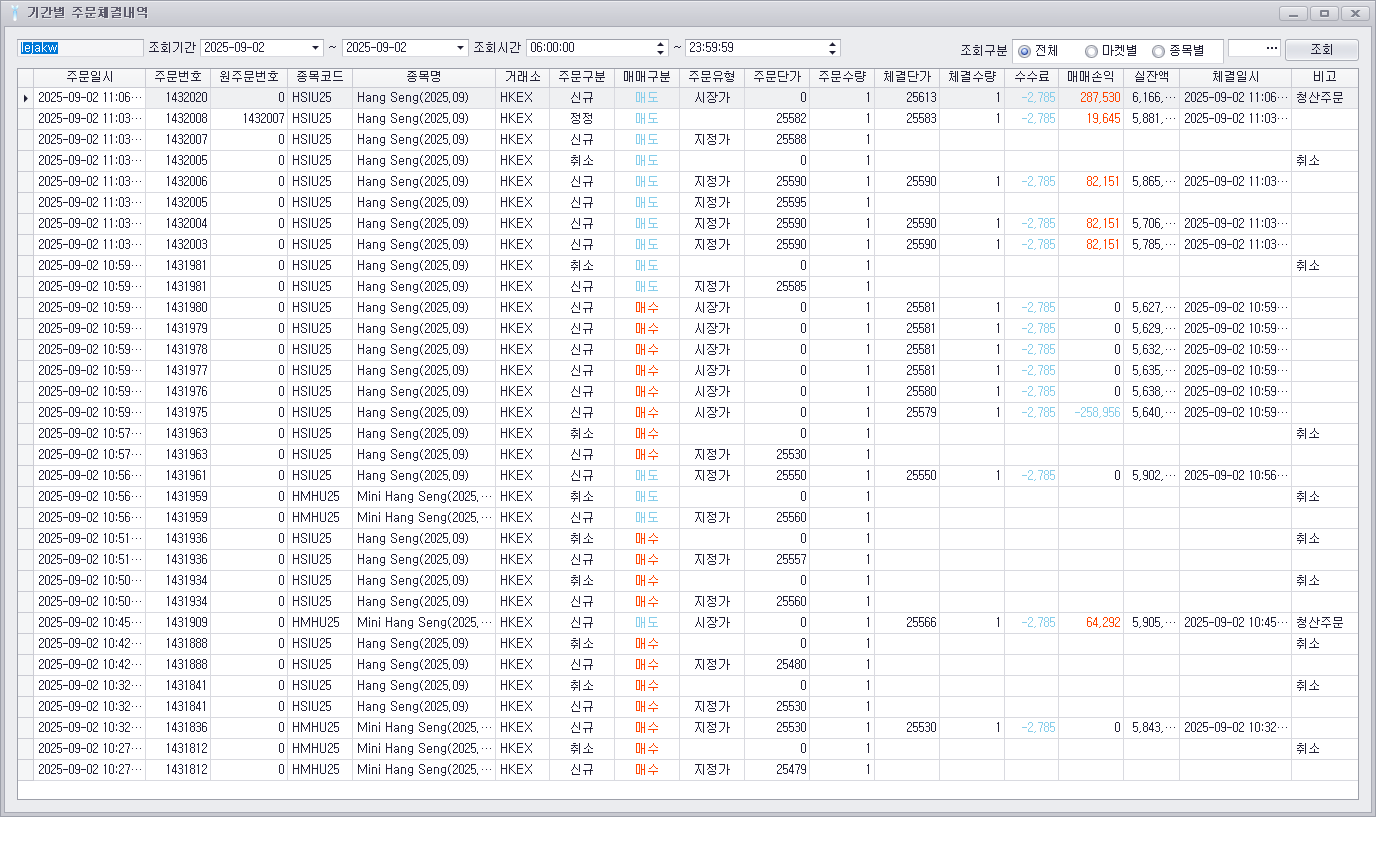Click the profit value 19,645
This screenshot has width=1376, height=854.
click(1091, 119)
